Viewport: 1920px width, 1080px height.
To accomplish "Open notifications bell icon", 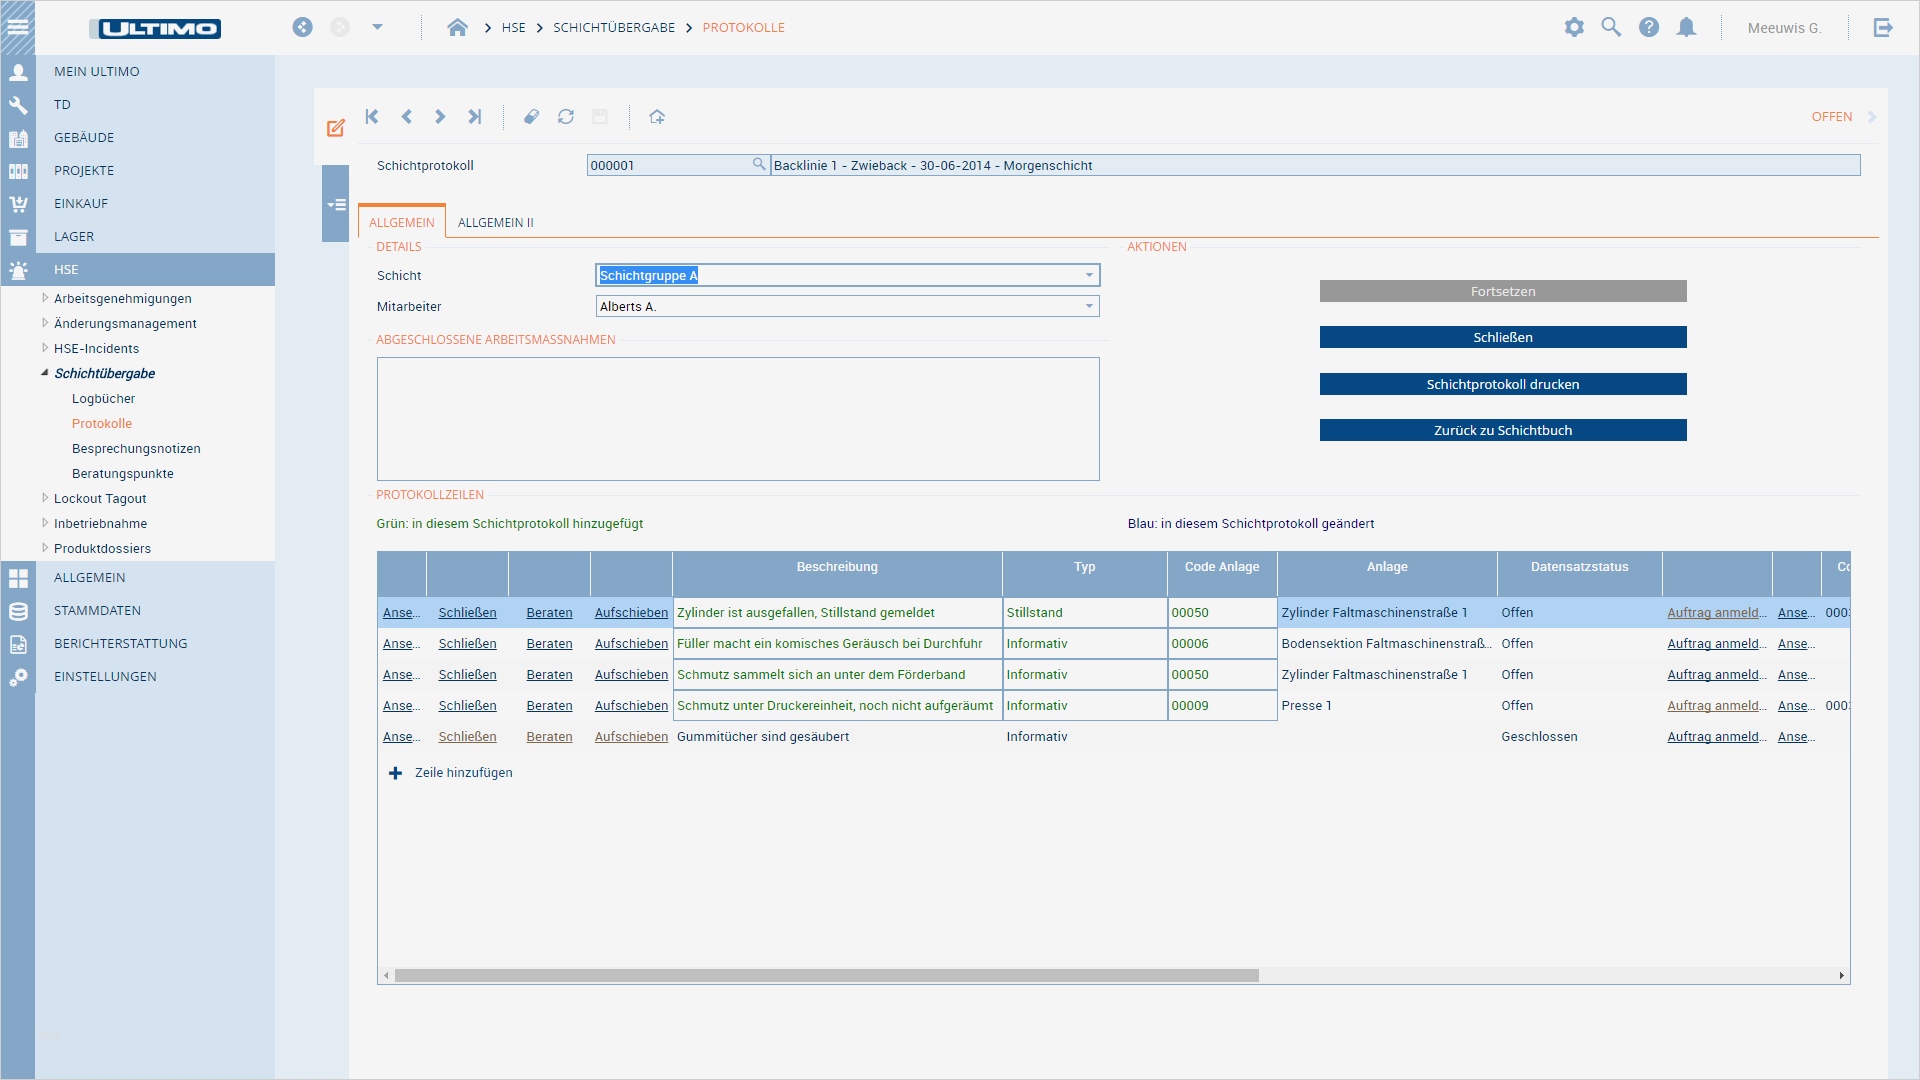I will [1686, 28].
